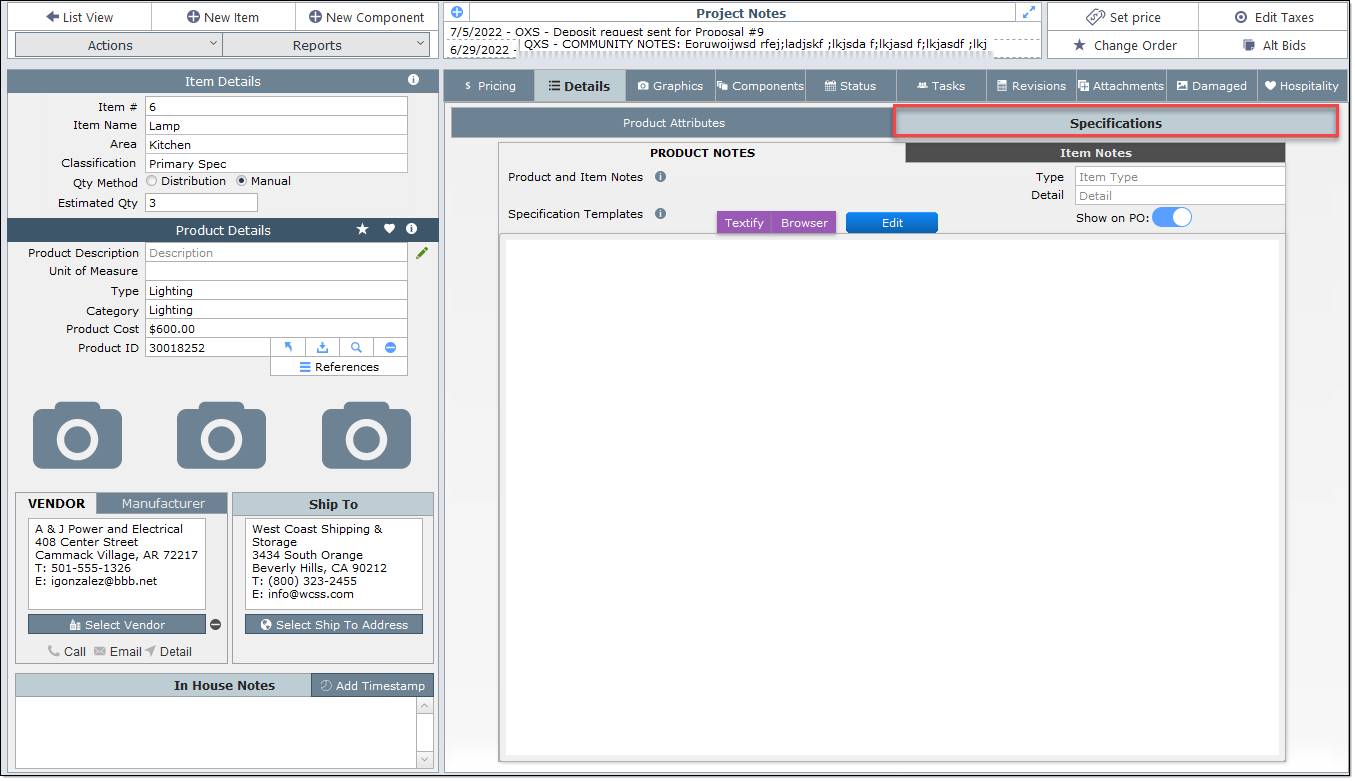Go back to List View
Screen dimensions: 1355x781
tap(80, 17)
